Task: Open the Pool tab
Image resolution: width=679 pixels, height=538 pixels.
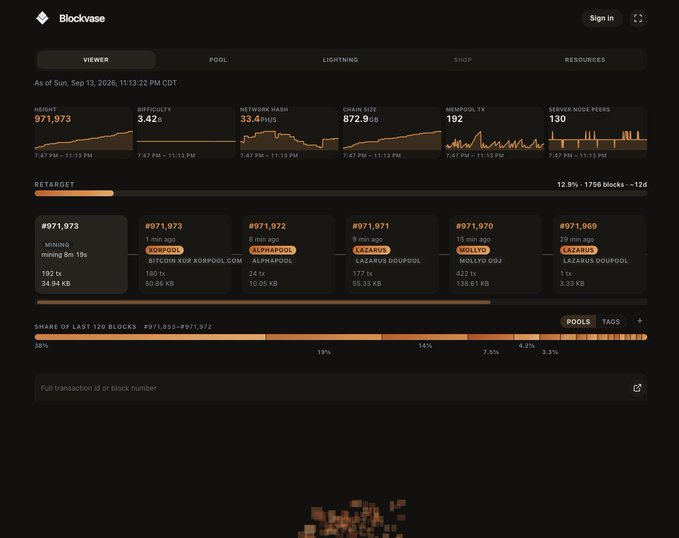Action: 218,60
